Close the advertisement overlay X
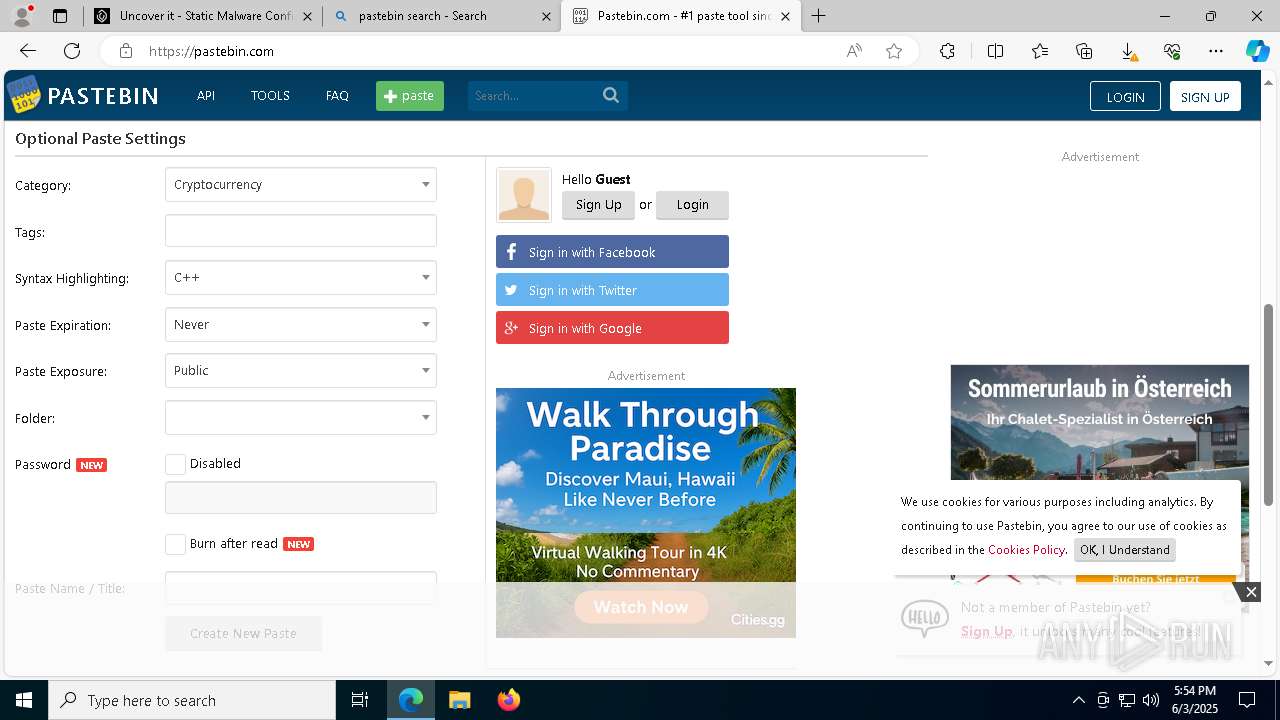Screen dimensions: 1280x720 (1251, 592)
